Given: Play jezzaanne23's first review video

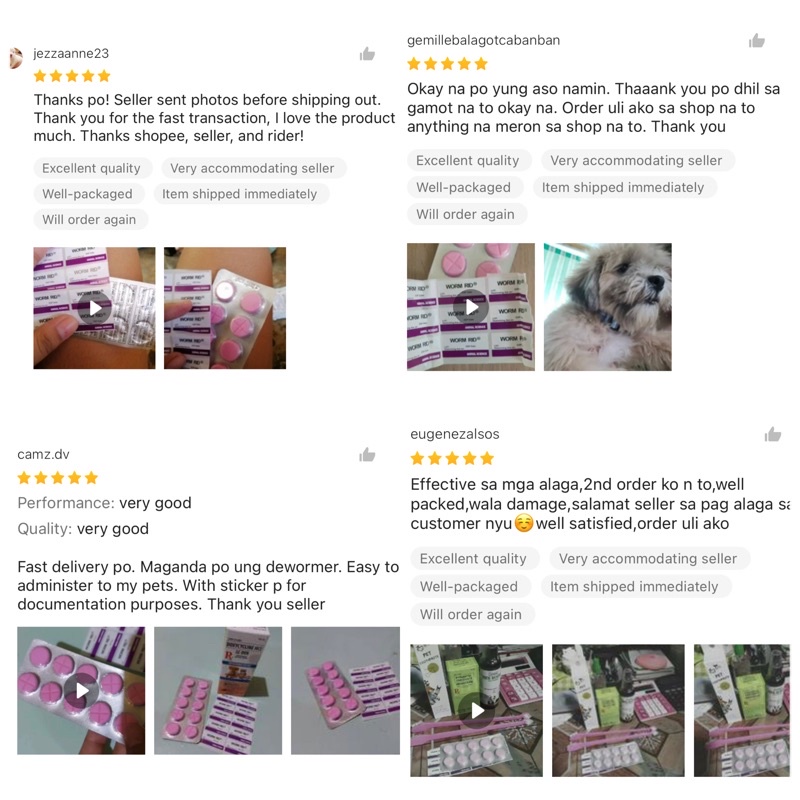Looking at the screenshot, I should click(x=94, y=308).
